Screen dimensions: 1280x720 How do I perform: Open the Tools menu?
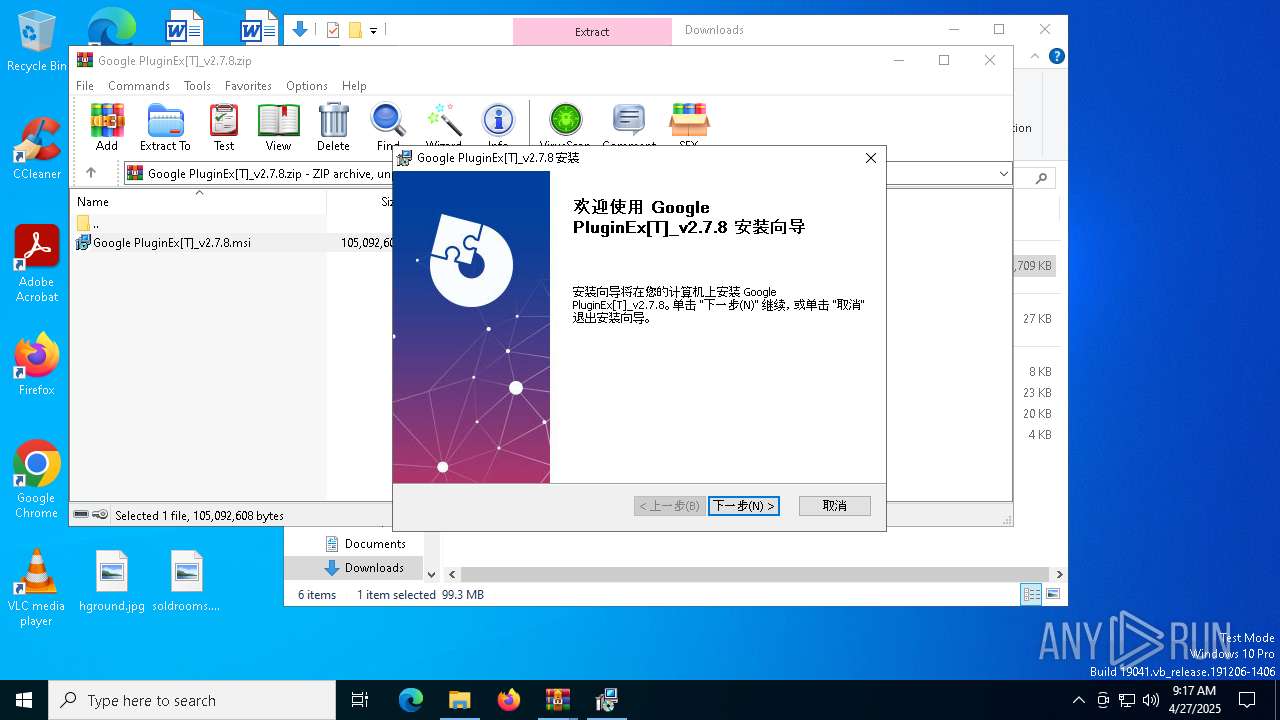point(197,86)
